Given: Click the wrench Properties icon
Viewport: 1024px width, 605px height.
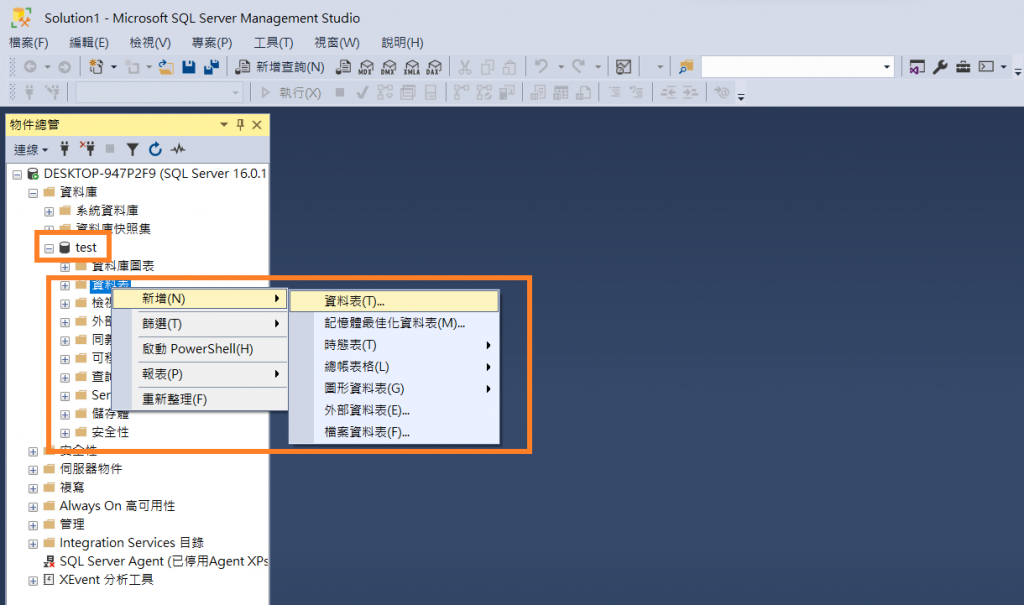Looking at the screenshot, I should coord(940,67).
